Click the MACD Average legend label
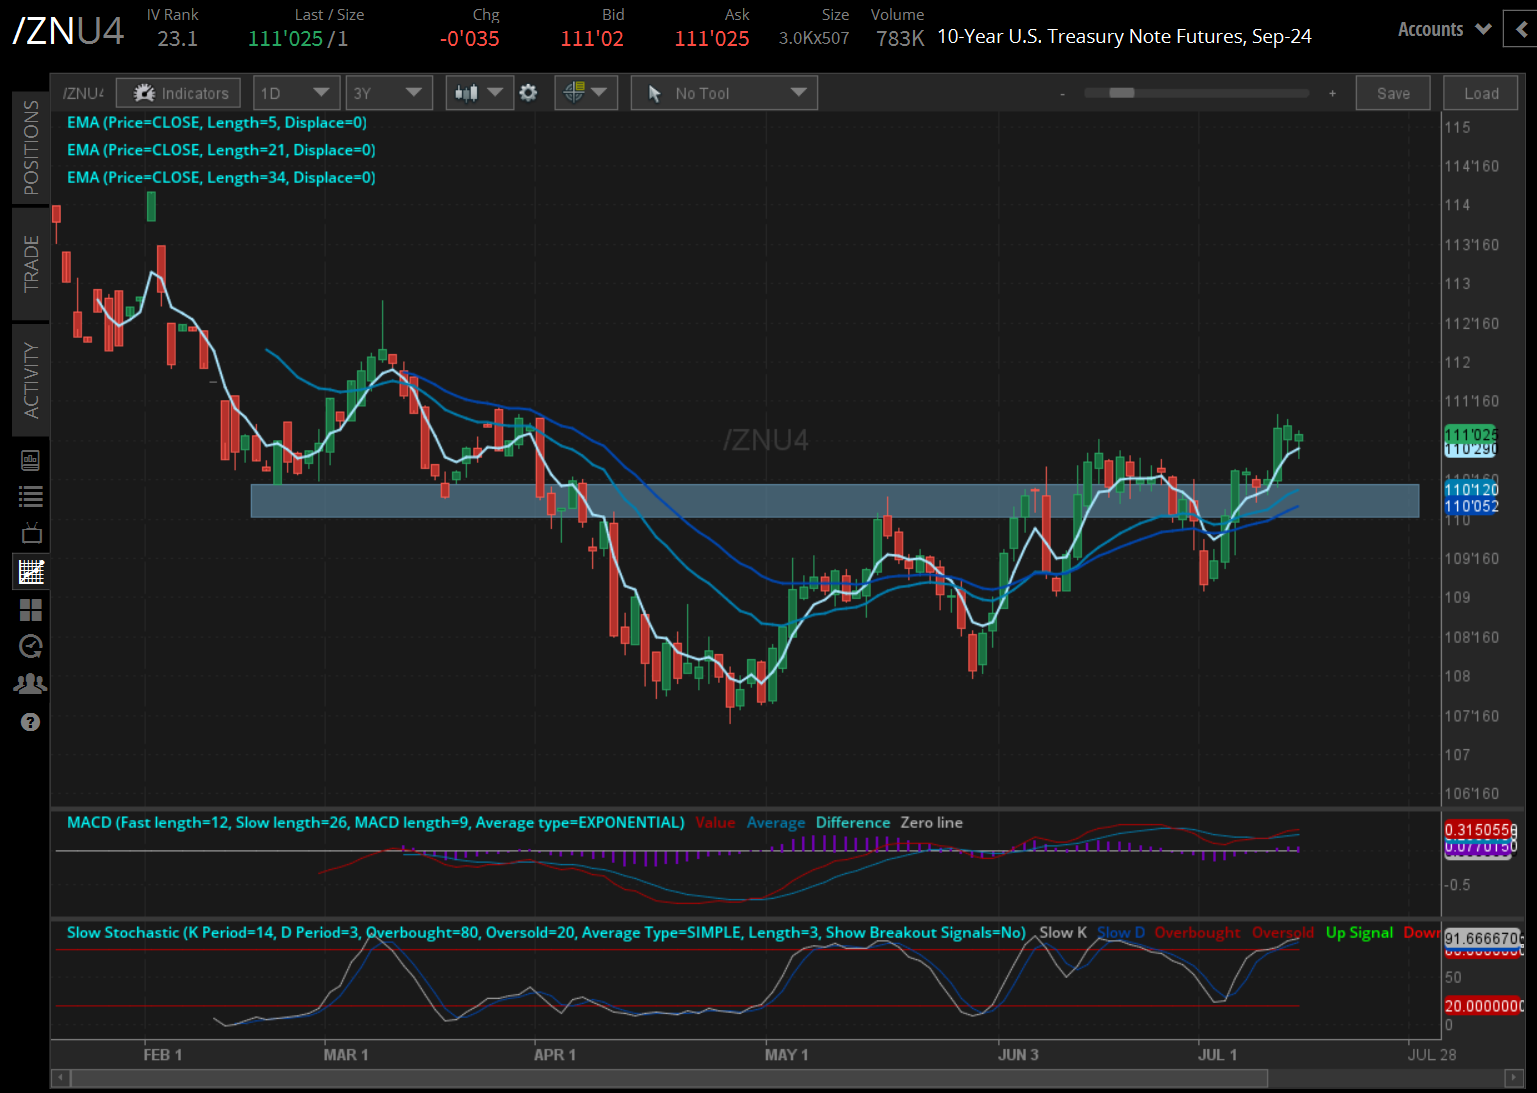The height and width of the screenshot is (1093, 1537). (x=776, y=822)
